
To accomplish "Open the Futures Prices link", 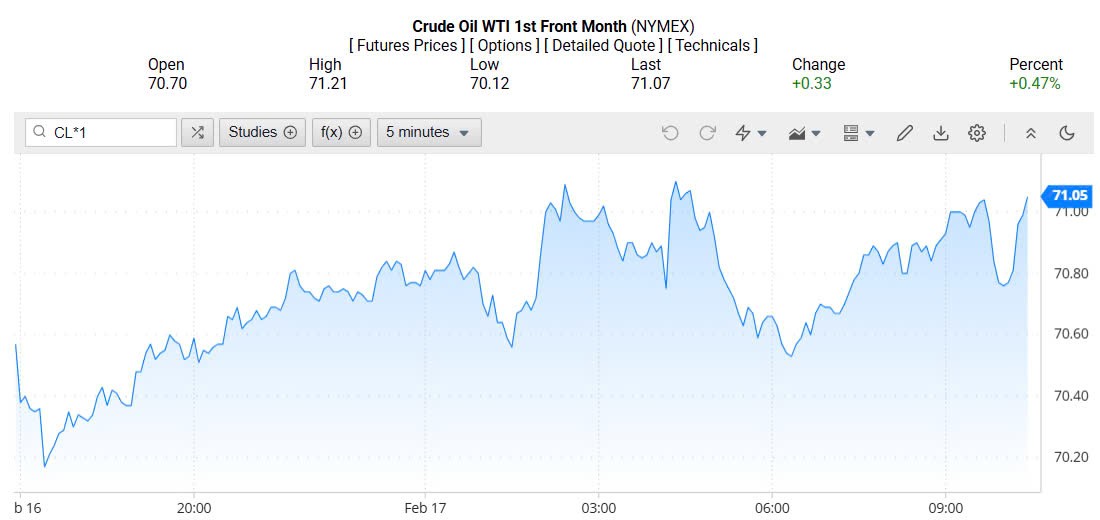I will (406, 45).
